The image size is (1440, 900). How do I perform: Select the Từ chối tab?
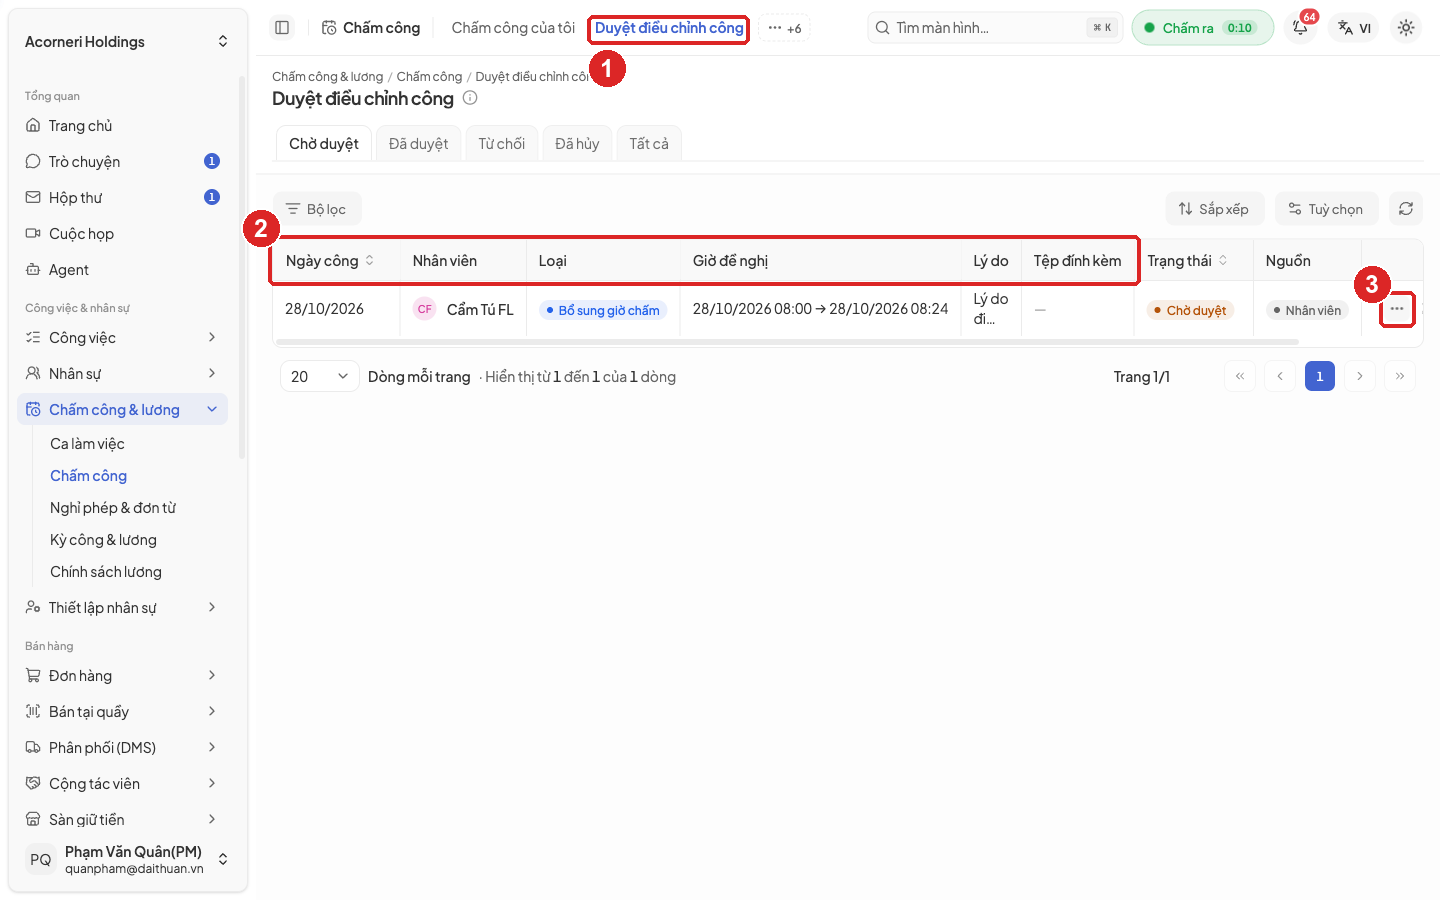(501, 144)
